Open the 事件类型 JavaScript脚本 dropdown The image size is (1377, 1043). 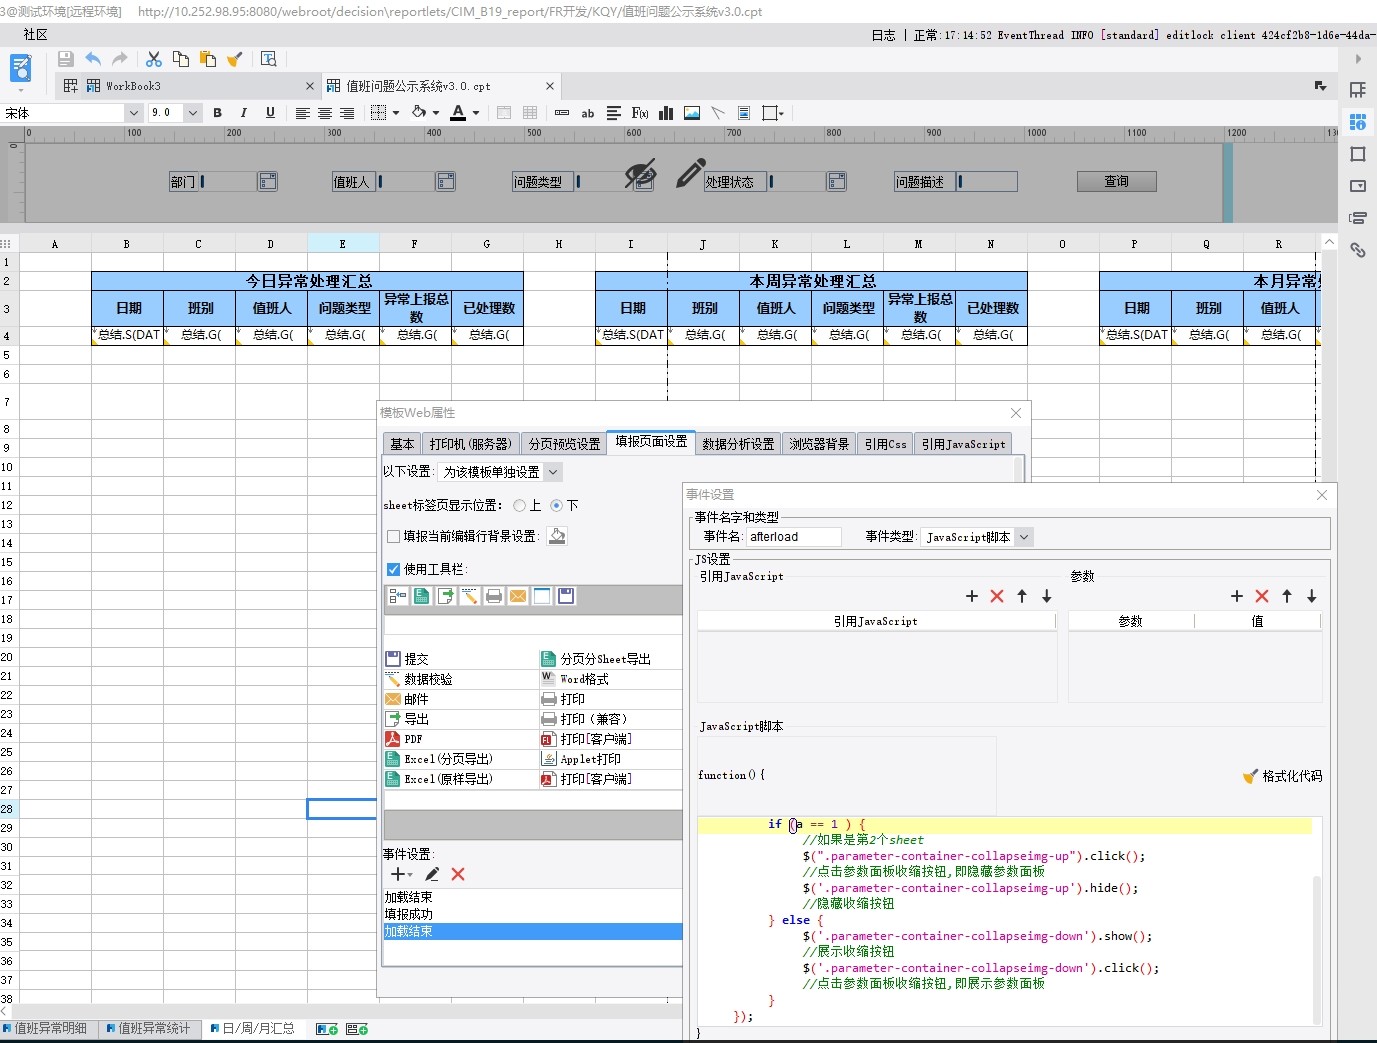pyautogui.click(x=1023, y=537)
